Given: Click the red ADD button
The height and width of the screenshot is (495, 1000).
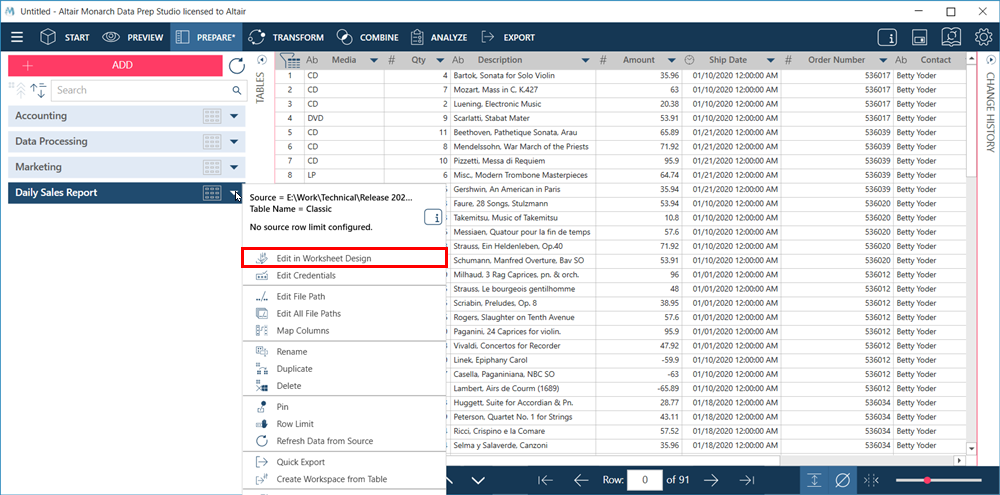Looking at the screenshot, I should (x=115, y=65).
